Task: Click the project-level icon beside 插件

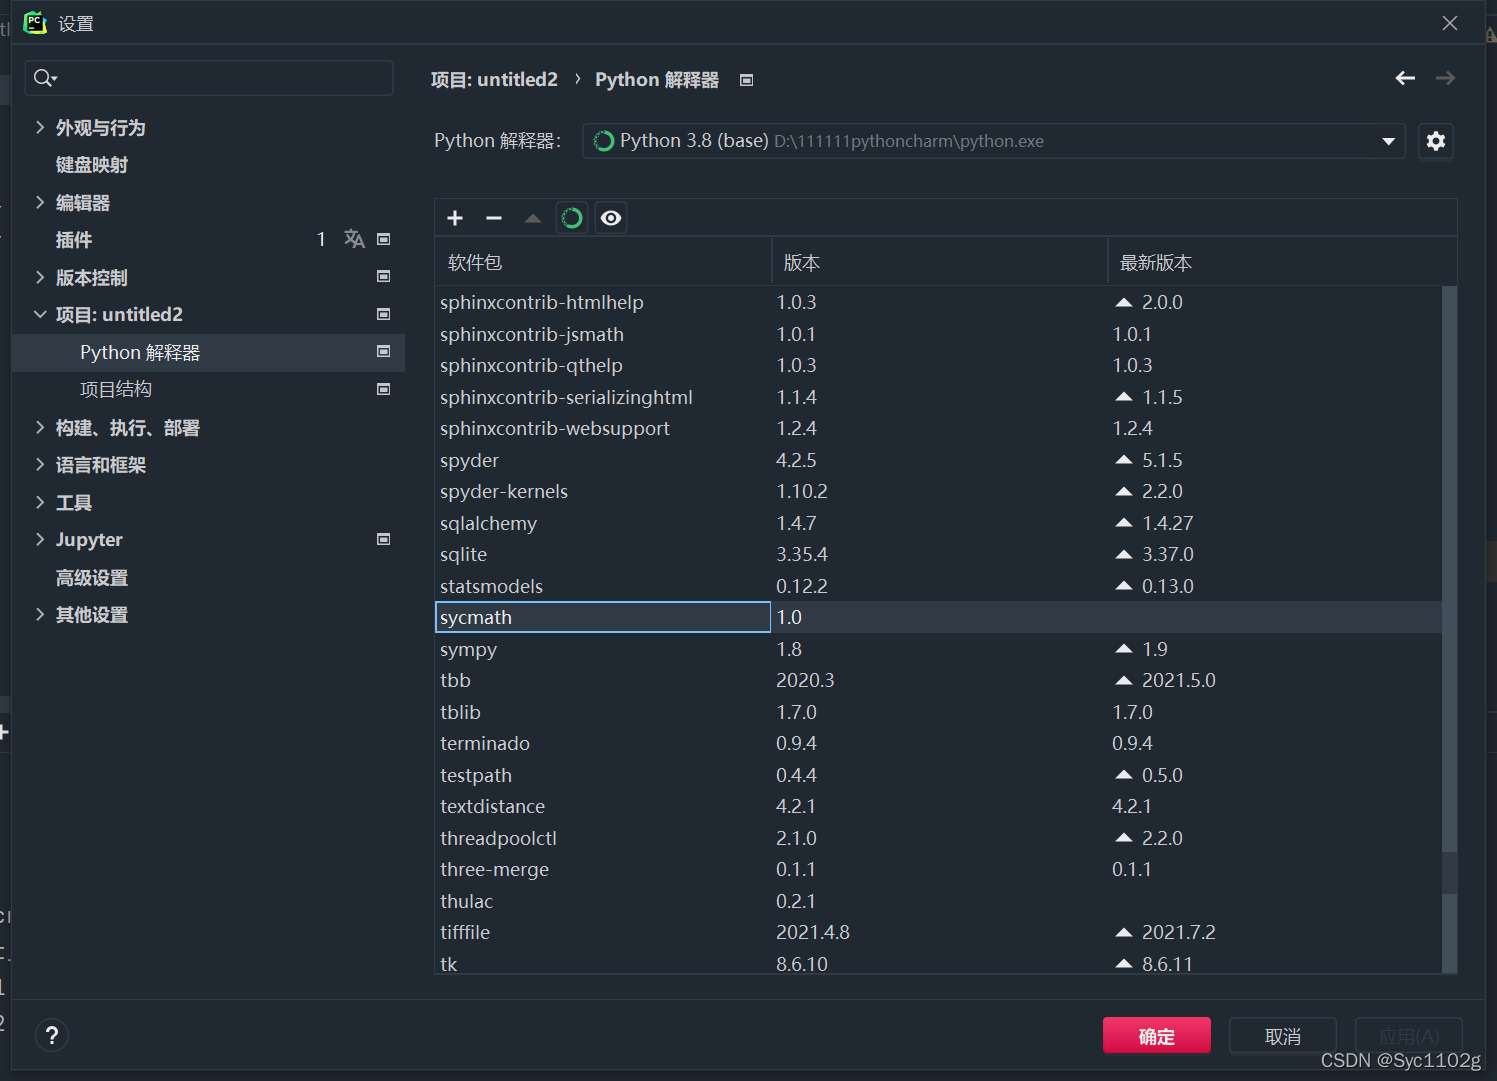Action: point(383,239)
